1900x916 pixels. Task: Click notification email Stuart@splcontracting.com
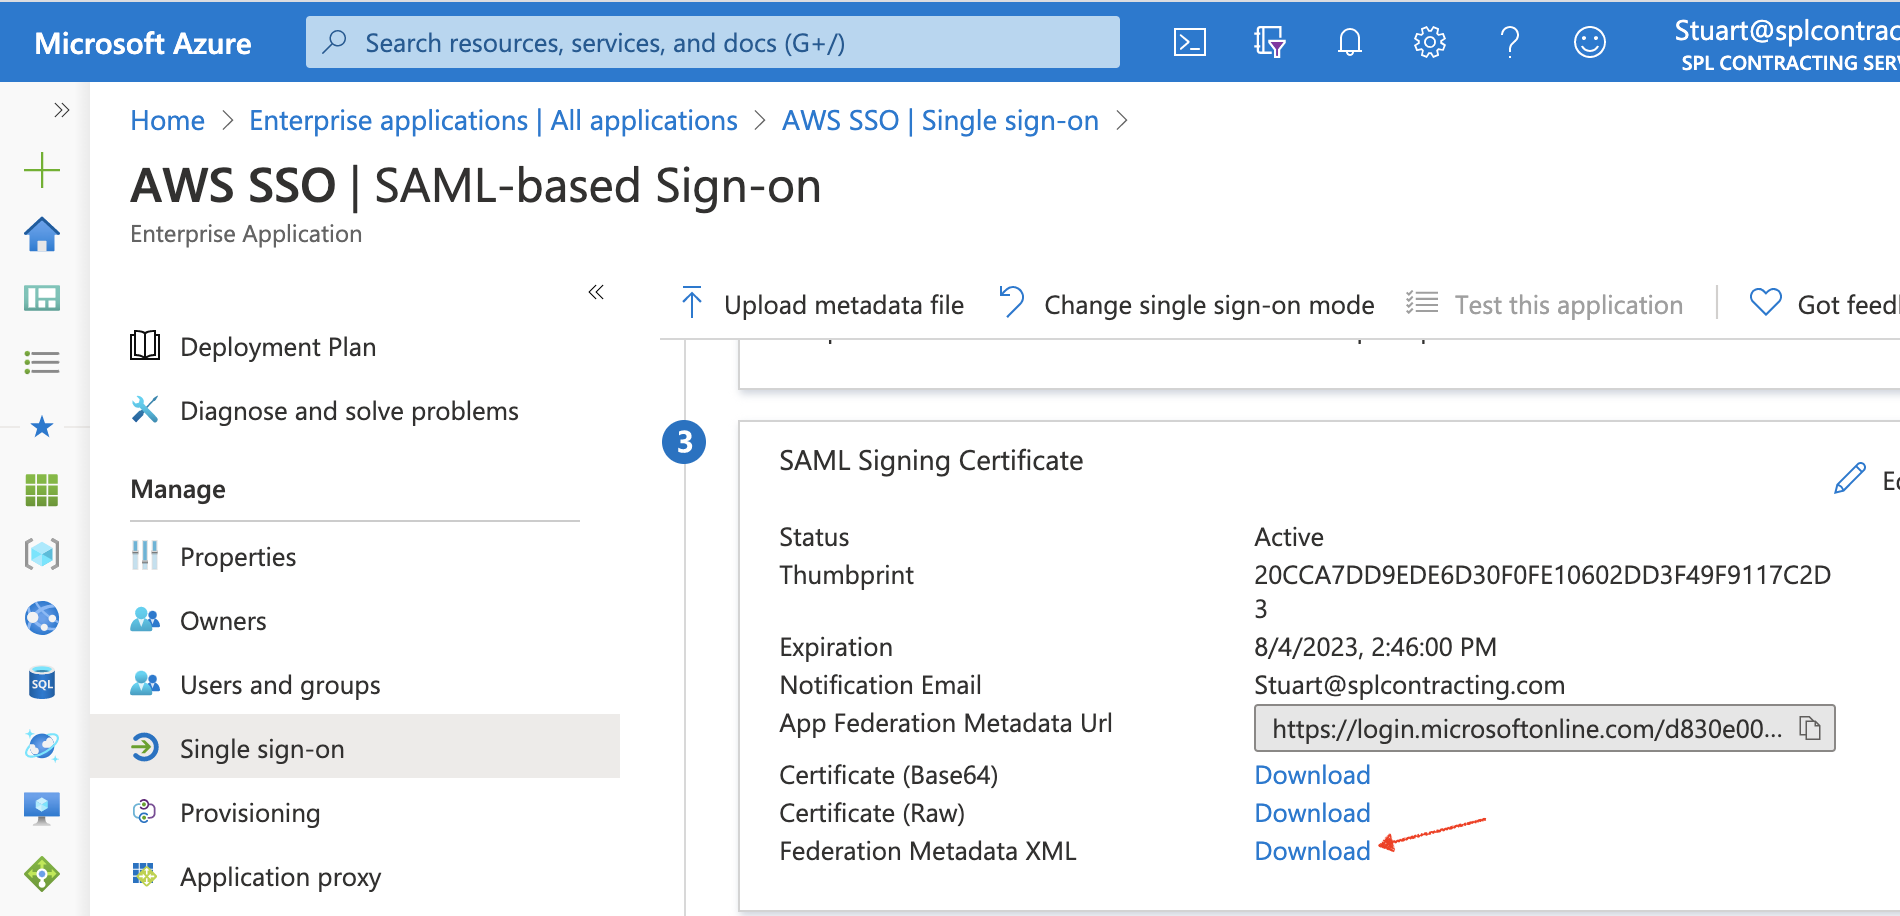point(1409,685)
